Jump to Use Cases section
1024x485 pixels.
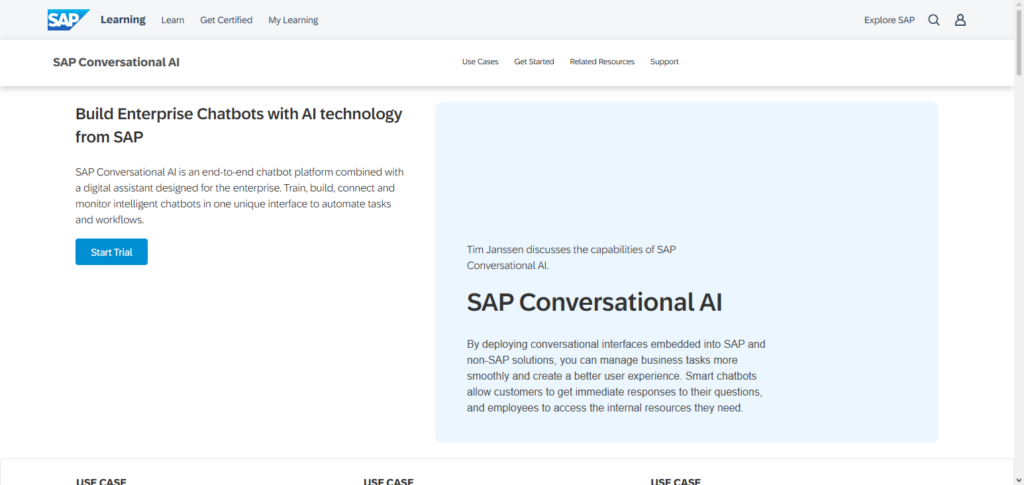[480, 62]
